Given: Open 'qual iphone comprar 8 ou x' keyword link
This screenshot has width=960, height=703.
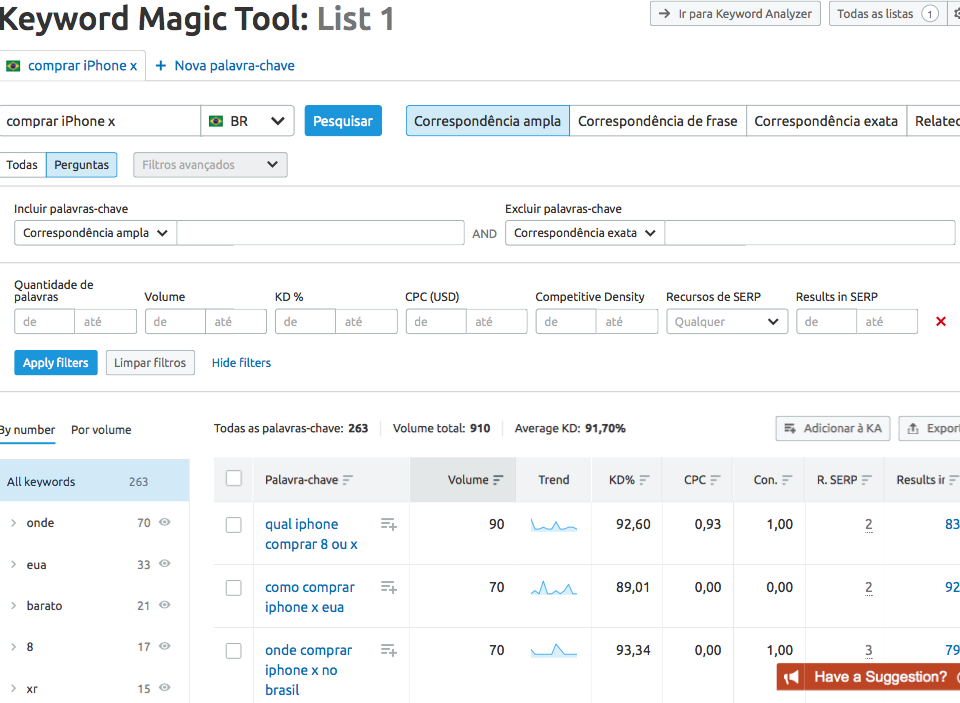Looking at the screenshot, I should (311, 534).
